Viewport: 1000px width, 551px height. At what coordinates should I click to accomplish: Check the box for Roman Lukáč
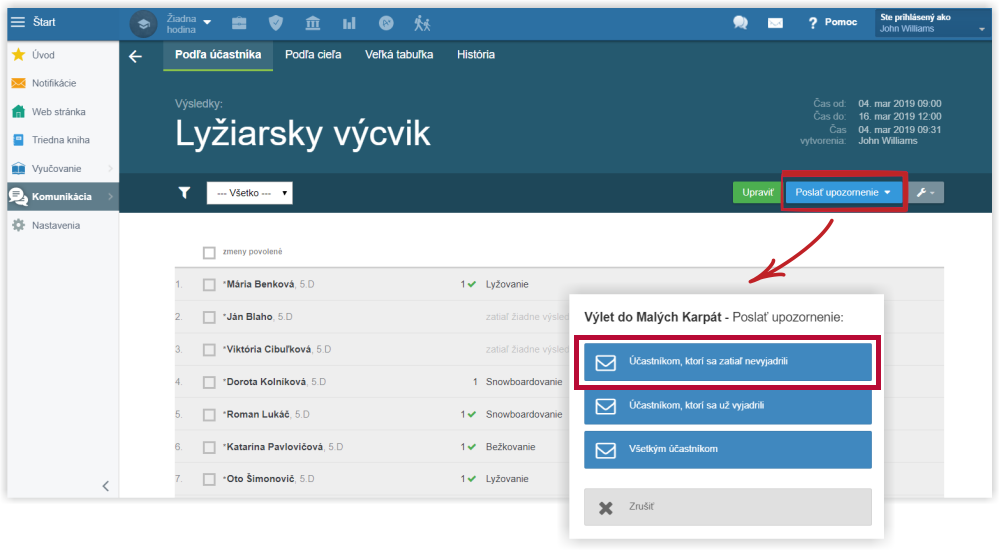[x=209, y=415]
